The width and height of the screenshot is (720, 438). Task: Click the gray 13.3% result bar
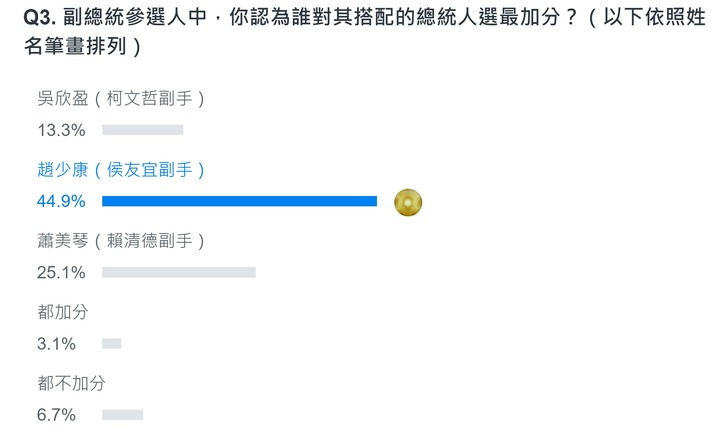[x=143, y=130]
